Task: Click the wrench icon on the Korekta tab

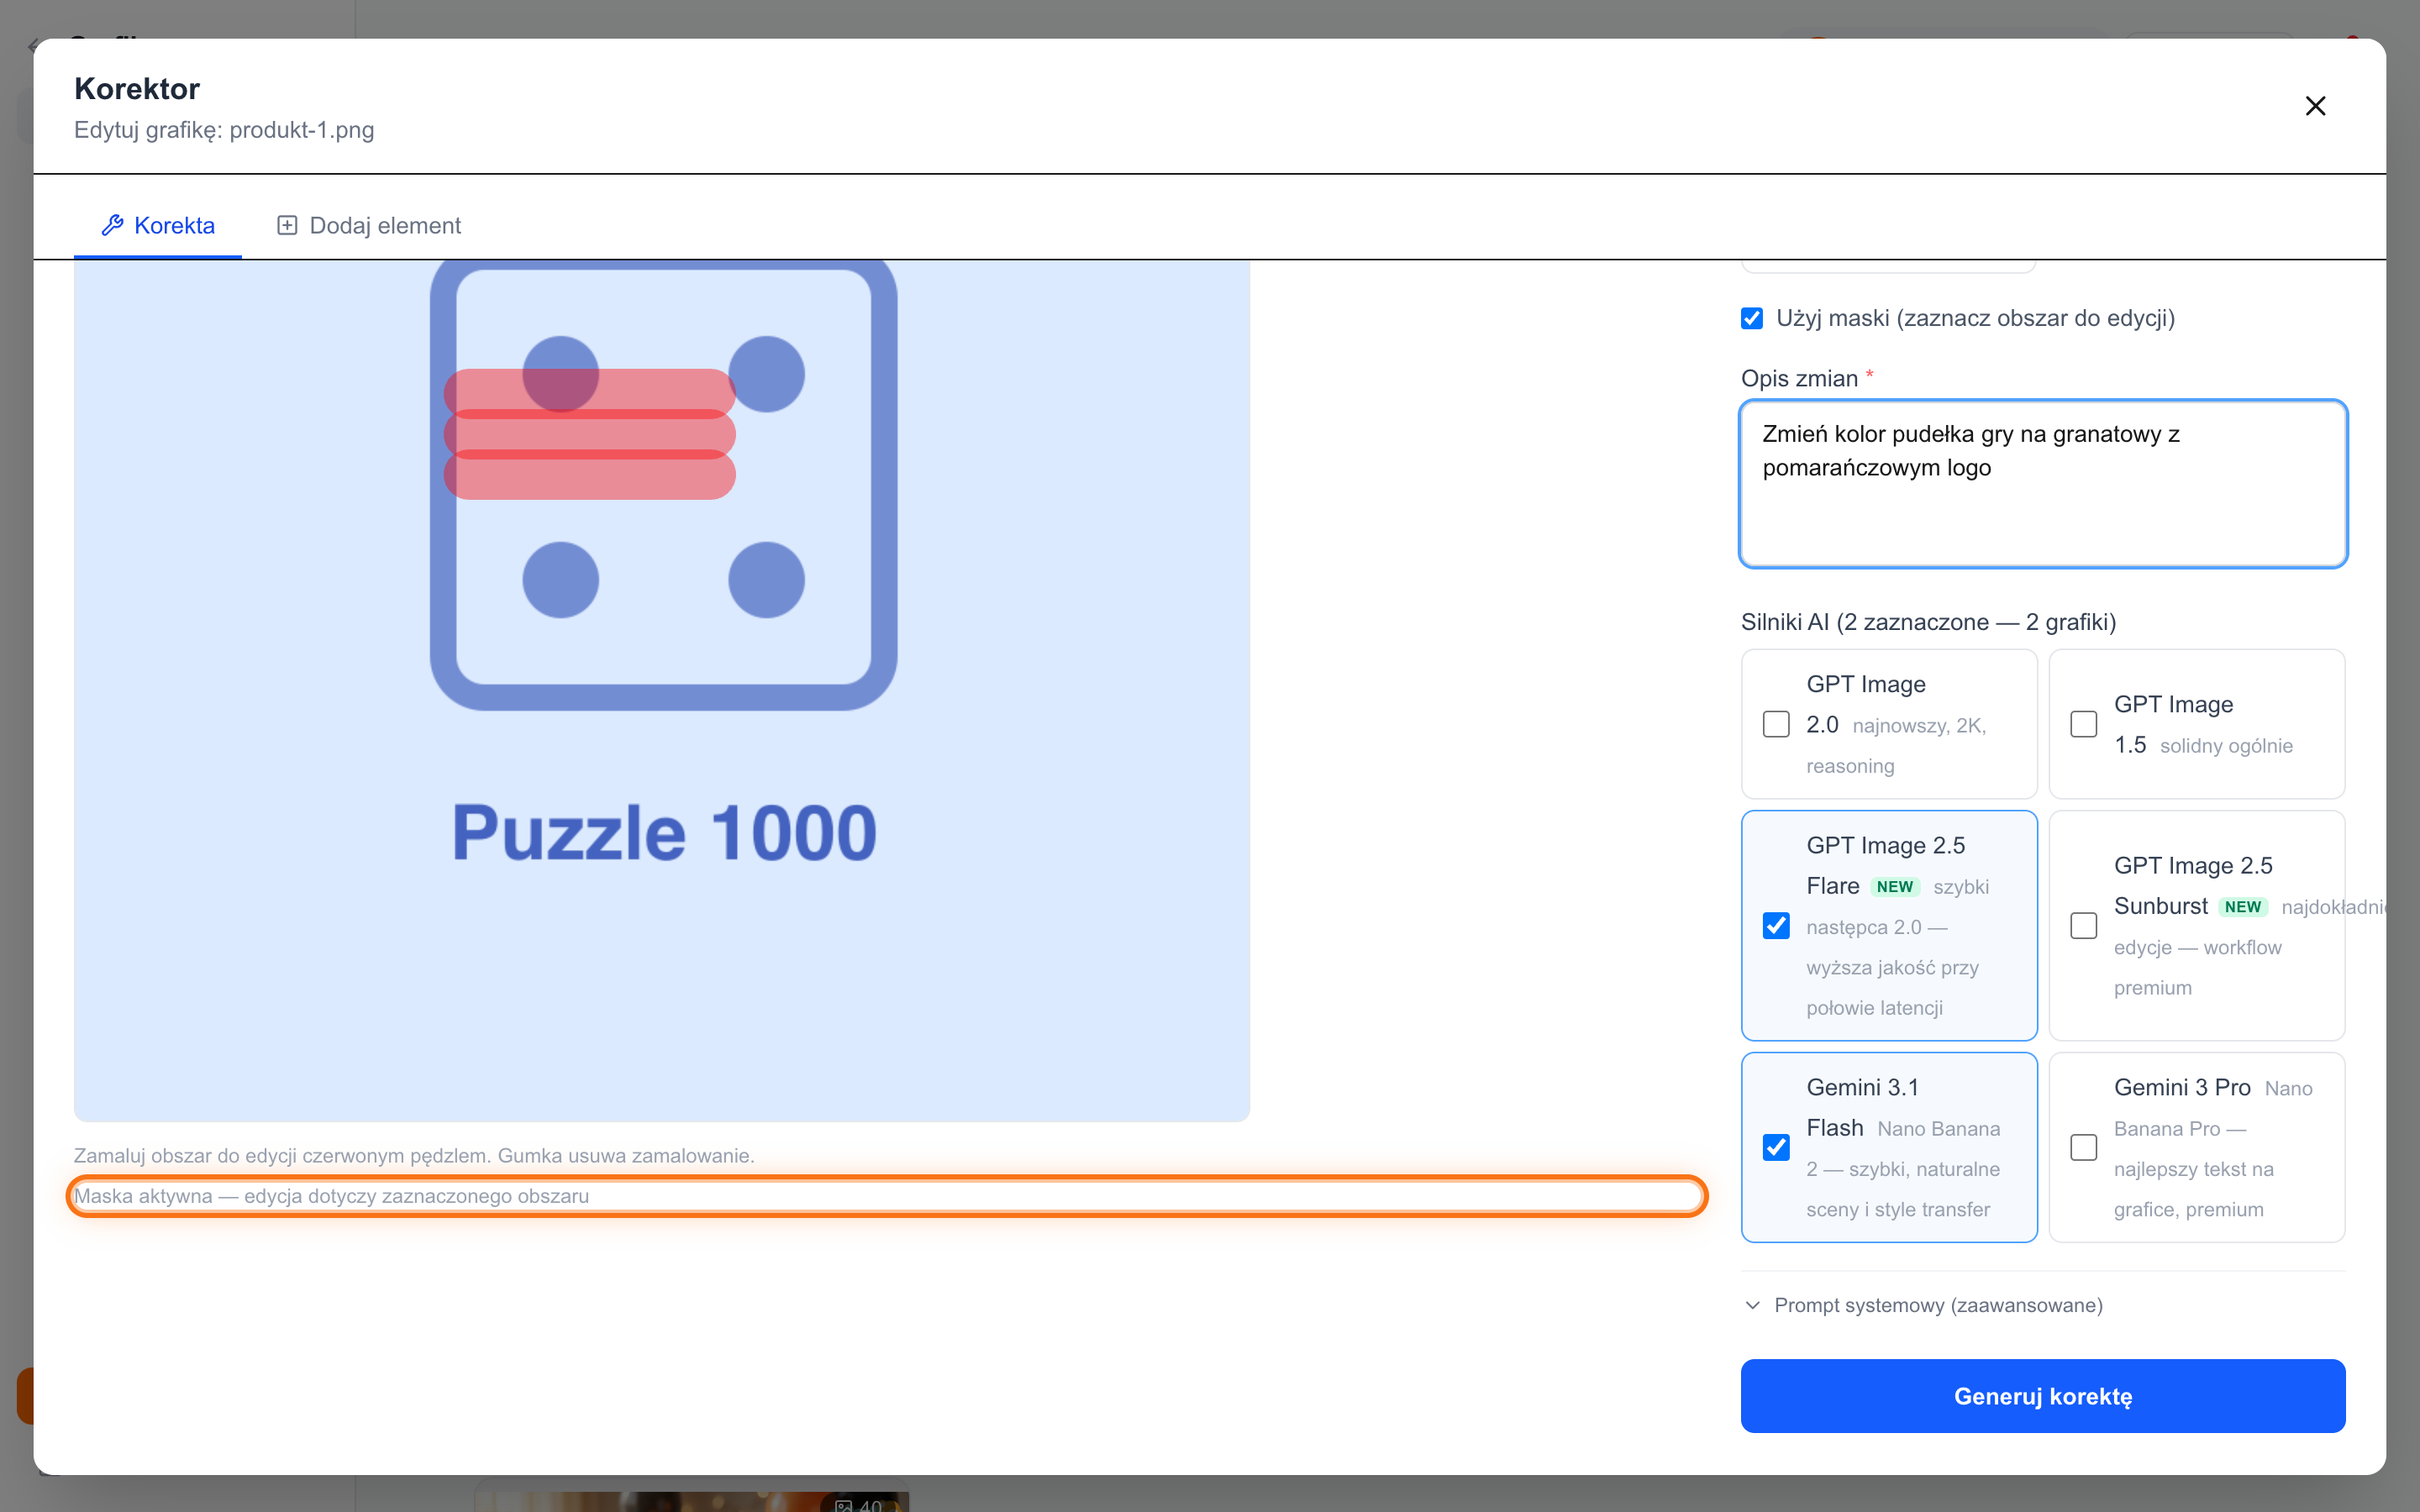Action: (112, 225)
